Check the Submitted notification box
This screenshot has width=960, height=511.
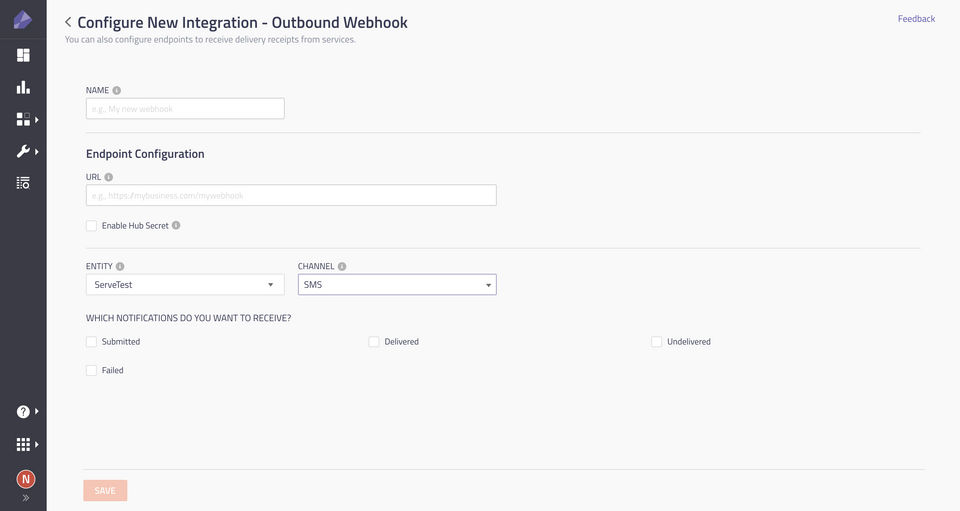[92, 342]
